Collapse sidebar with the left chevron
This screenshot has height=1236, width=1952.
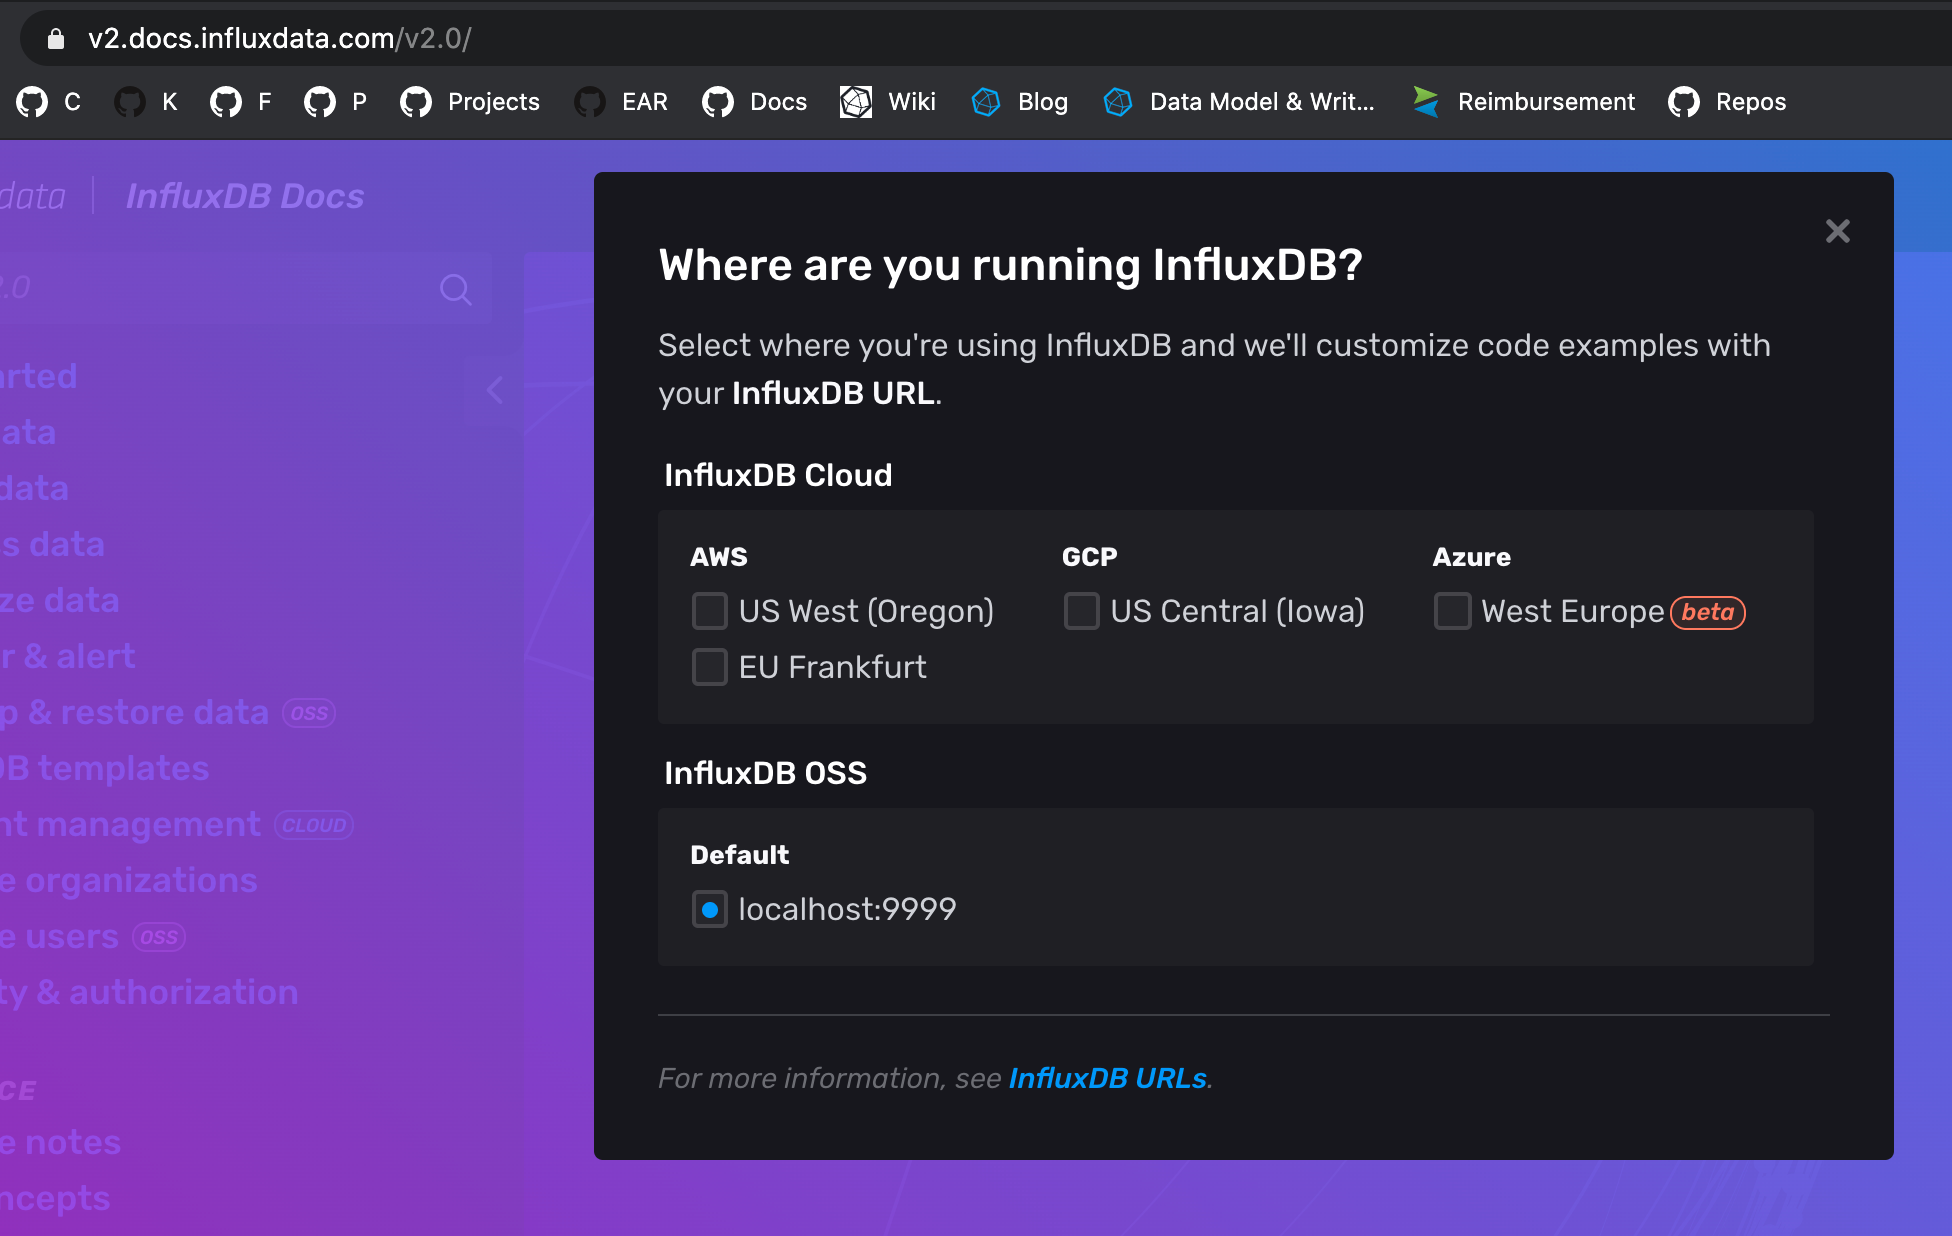(494, 390)
